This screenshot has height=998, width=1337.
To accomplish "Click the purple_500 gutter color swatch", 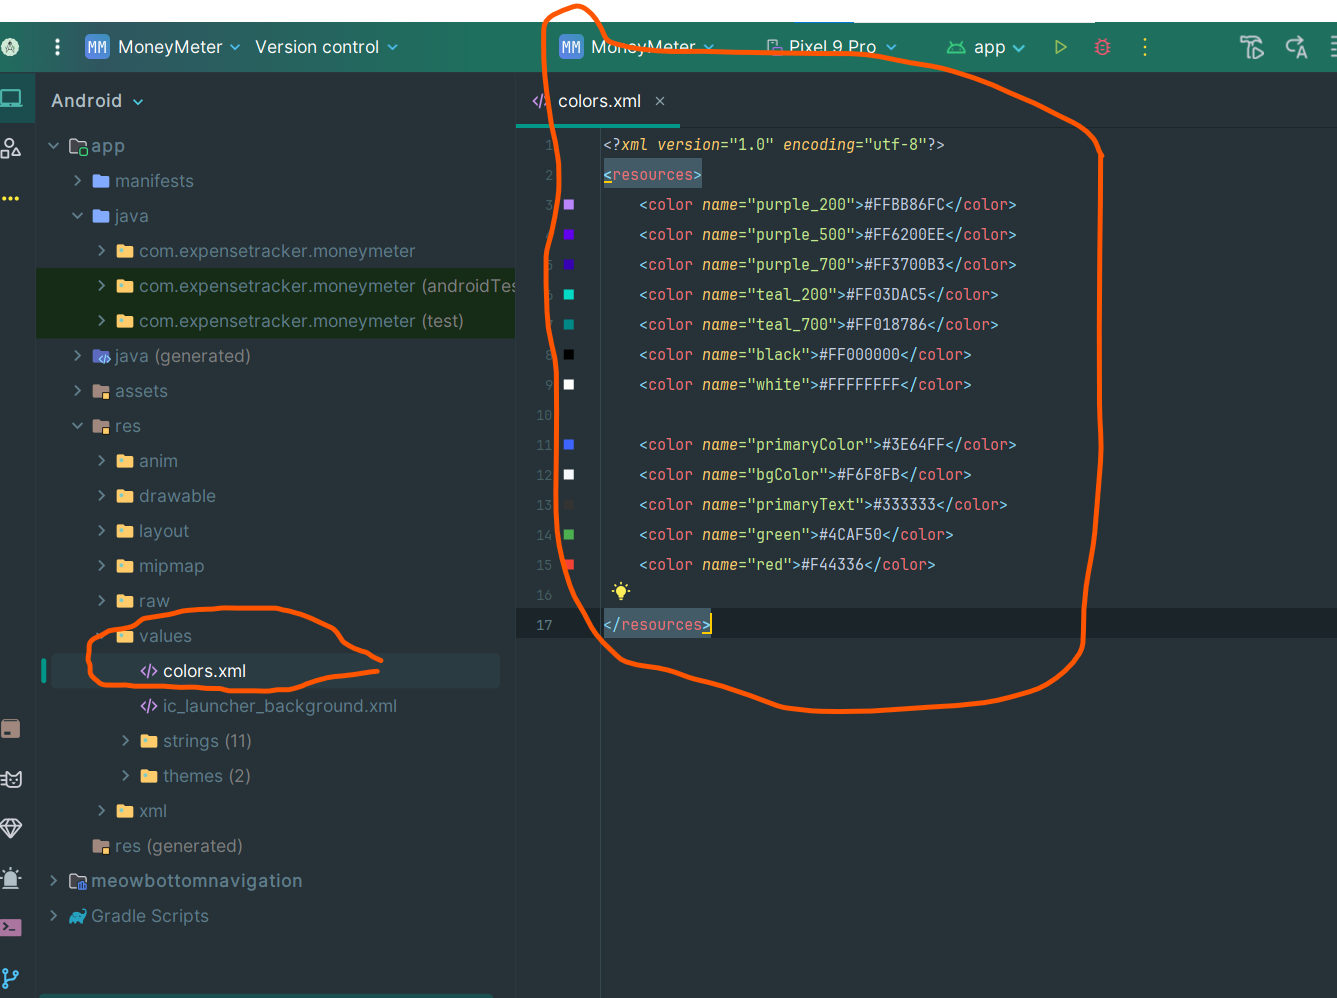I will point(569,234).
